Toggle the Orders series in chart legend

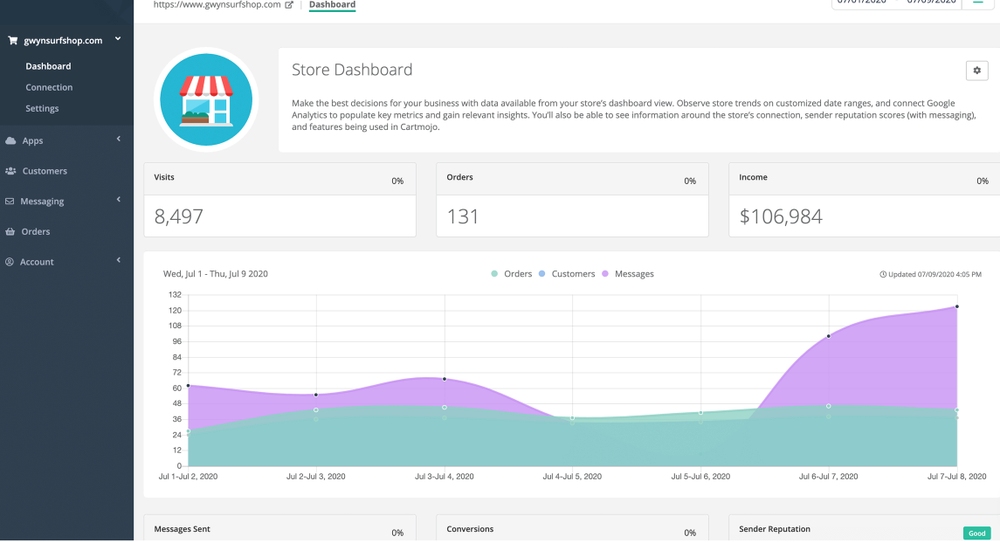pos(512,274)
